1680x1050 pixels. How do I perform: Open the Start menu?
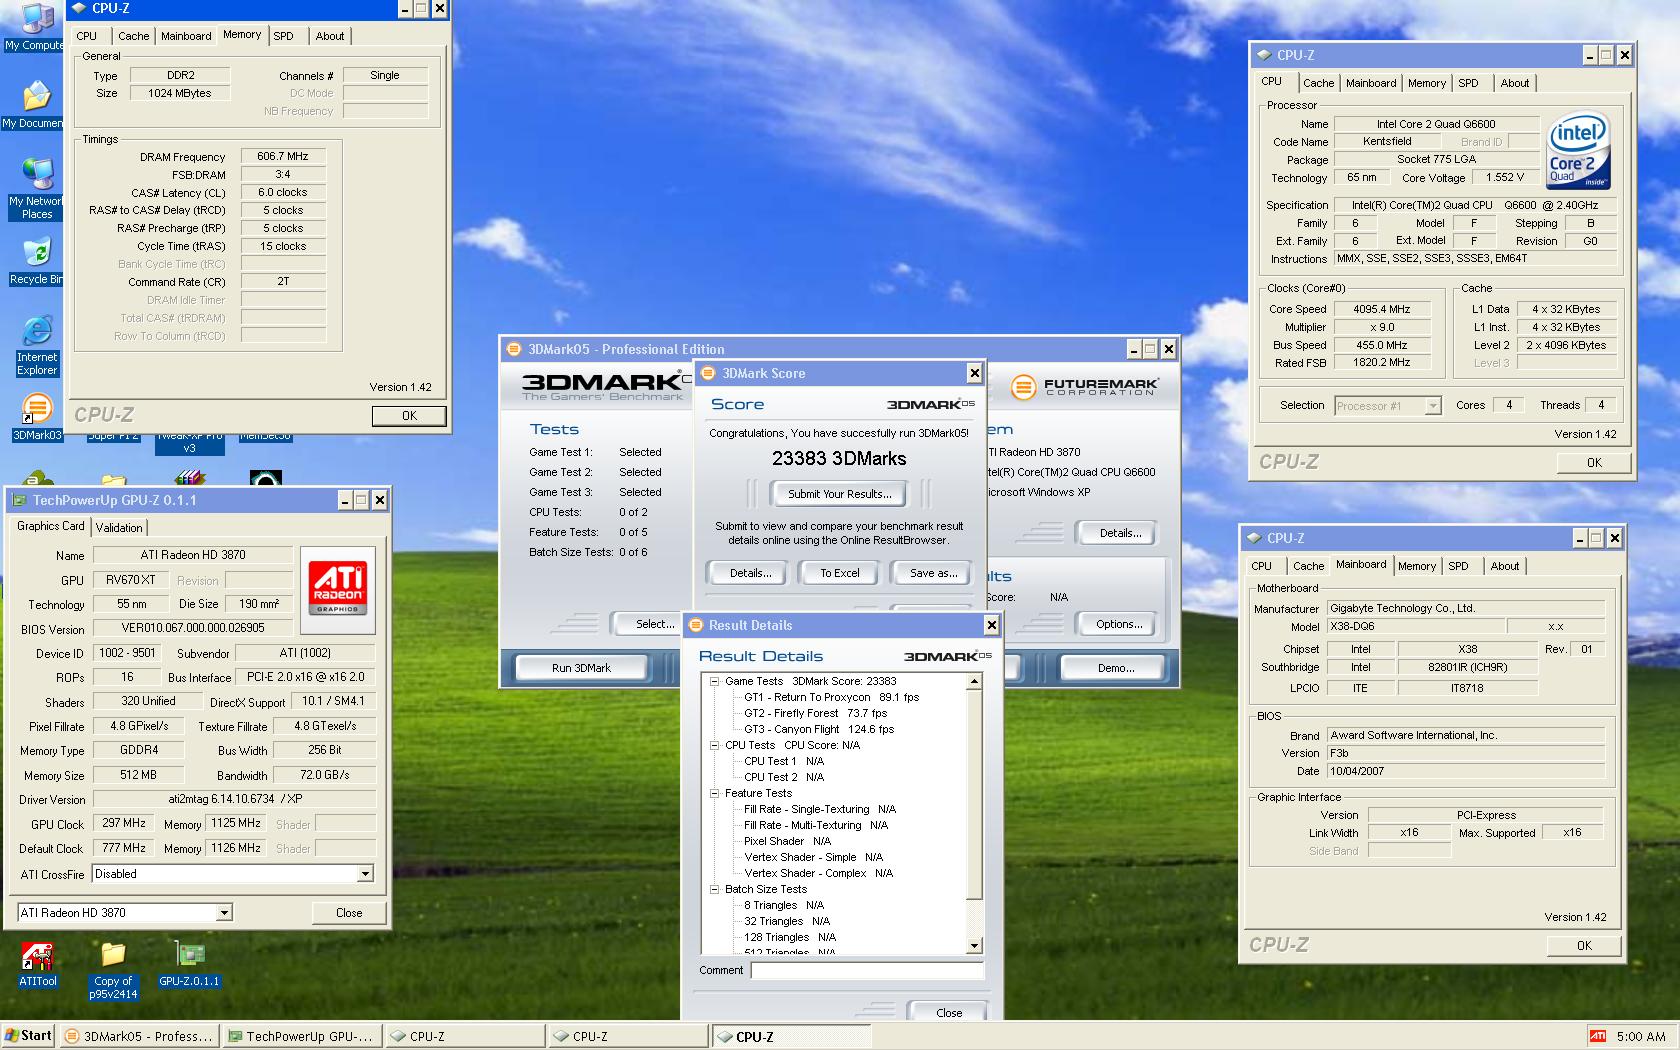[x=28, y=1036]
